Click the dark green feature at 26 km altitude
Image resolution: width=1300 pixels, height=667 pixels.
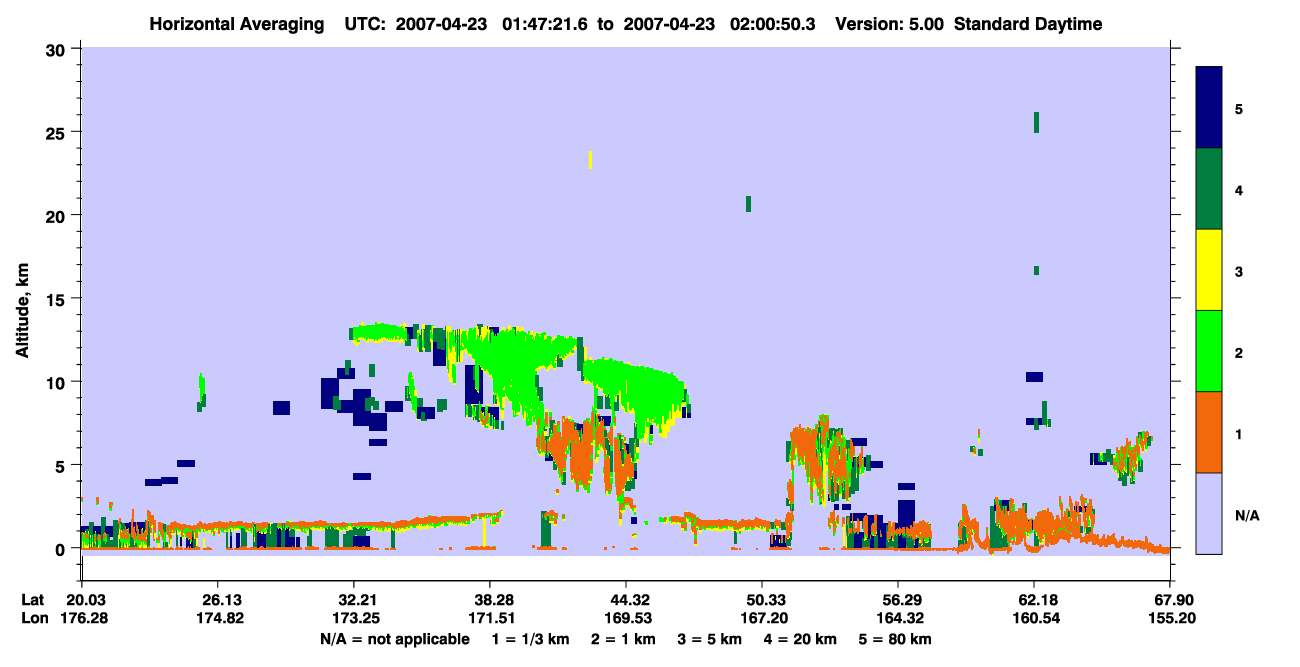pyautogui.click(x=1036, y=122)
